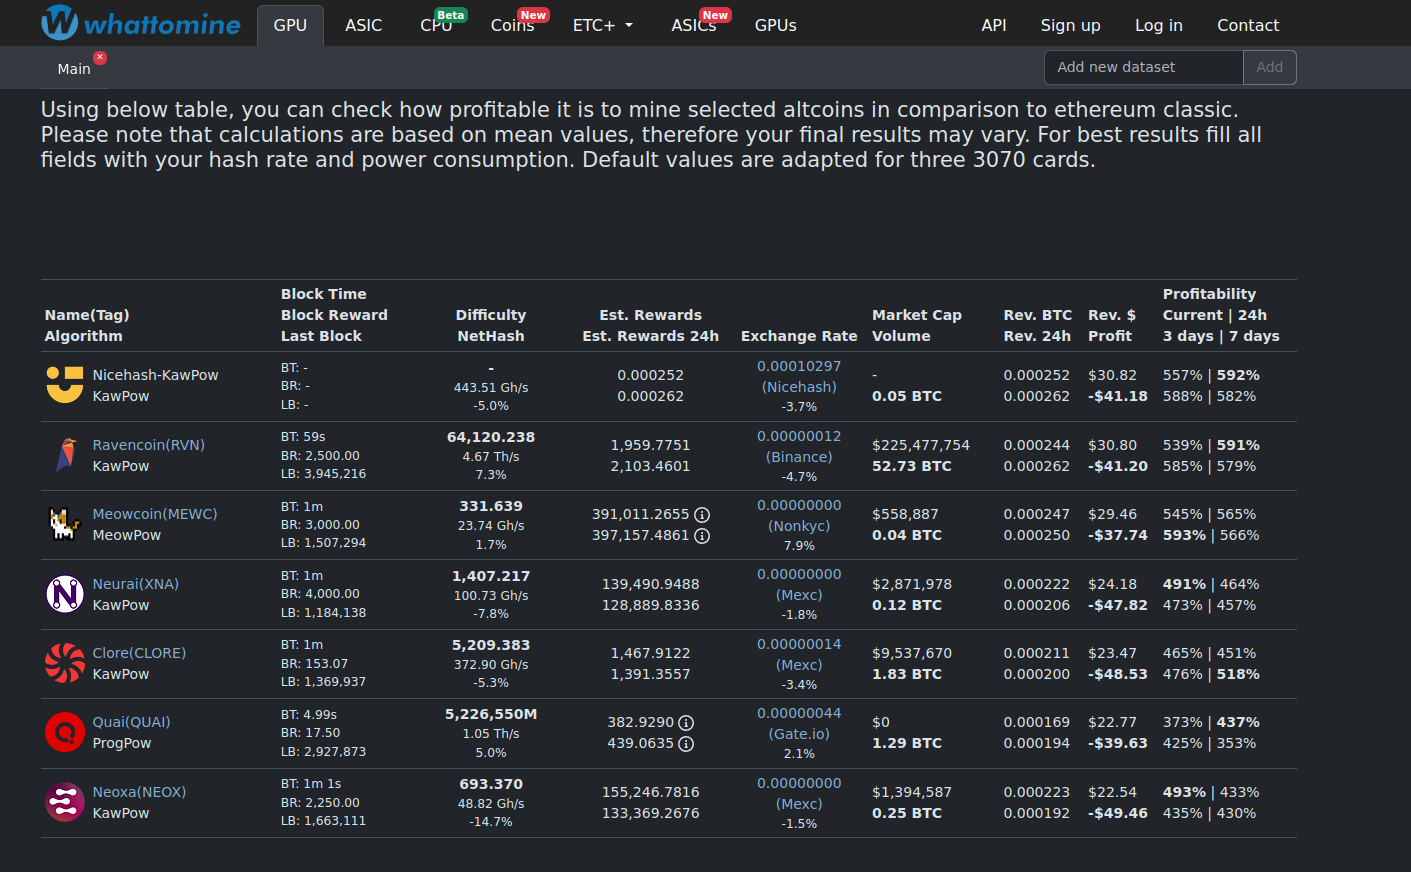The height and width of the screenshot is (872, 1411).
Task: Open the Clore(CLORE) coin link
Action: (139, 653)
